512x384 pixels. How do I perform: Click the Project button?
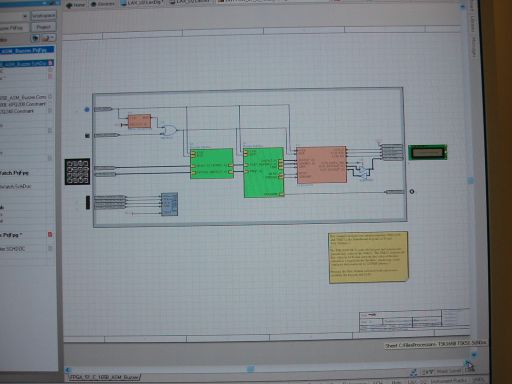(x=43, y=27)
